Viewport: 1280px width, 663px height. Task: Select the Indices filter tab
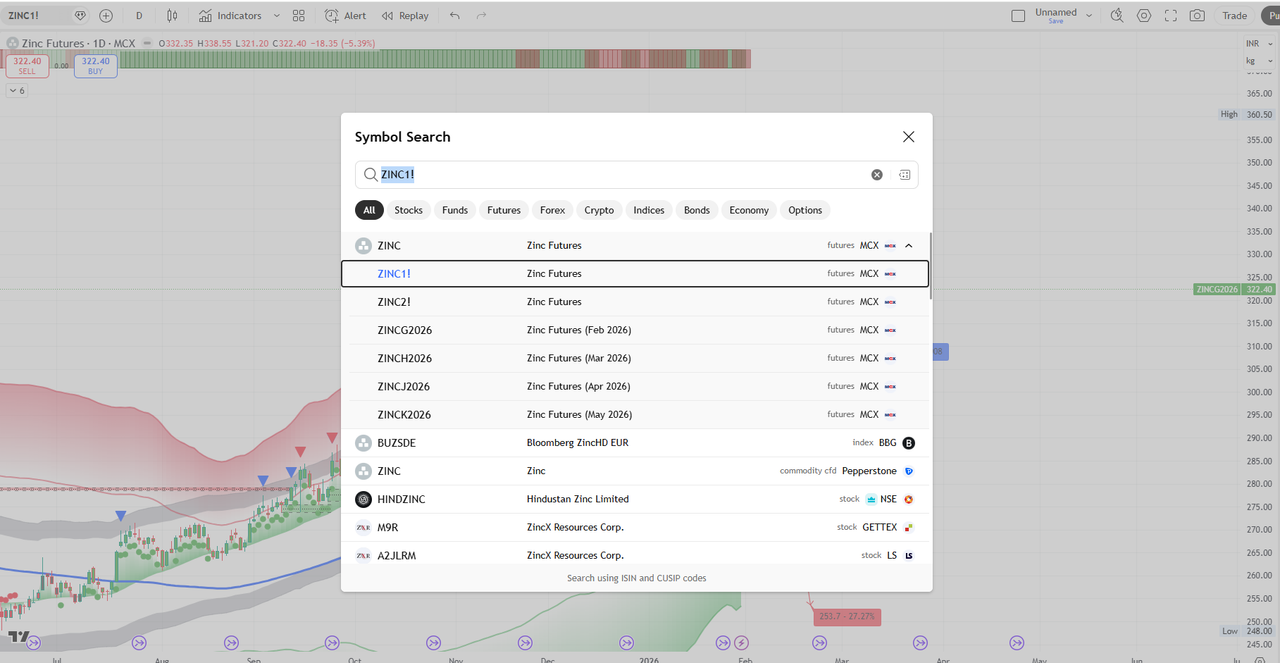(x=649, y=210)
